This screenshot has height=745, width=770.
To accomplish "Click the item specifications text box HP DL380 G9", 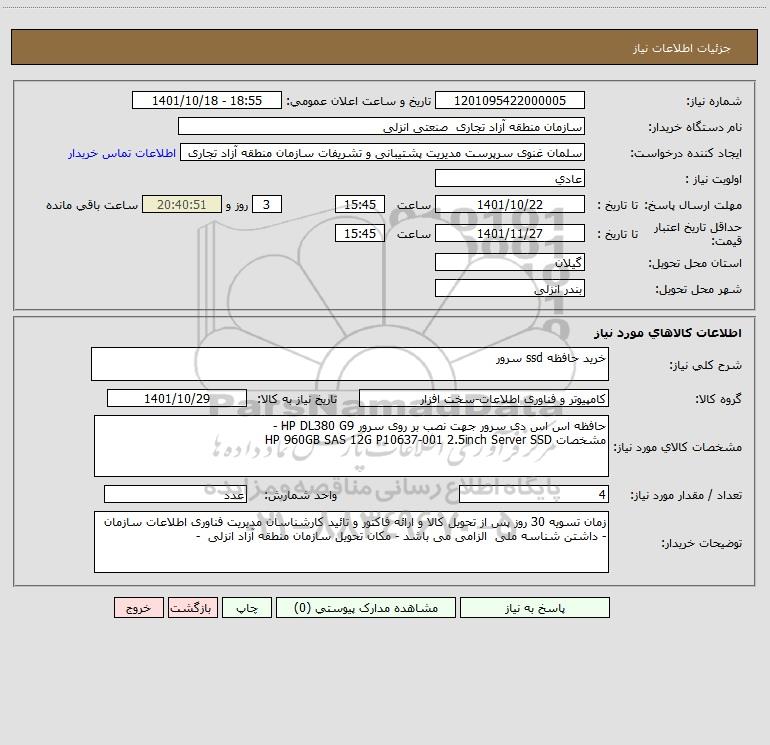I will [351, 446].
